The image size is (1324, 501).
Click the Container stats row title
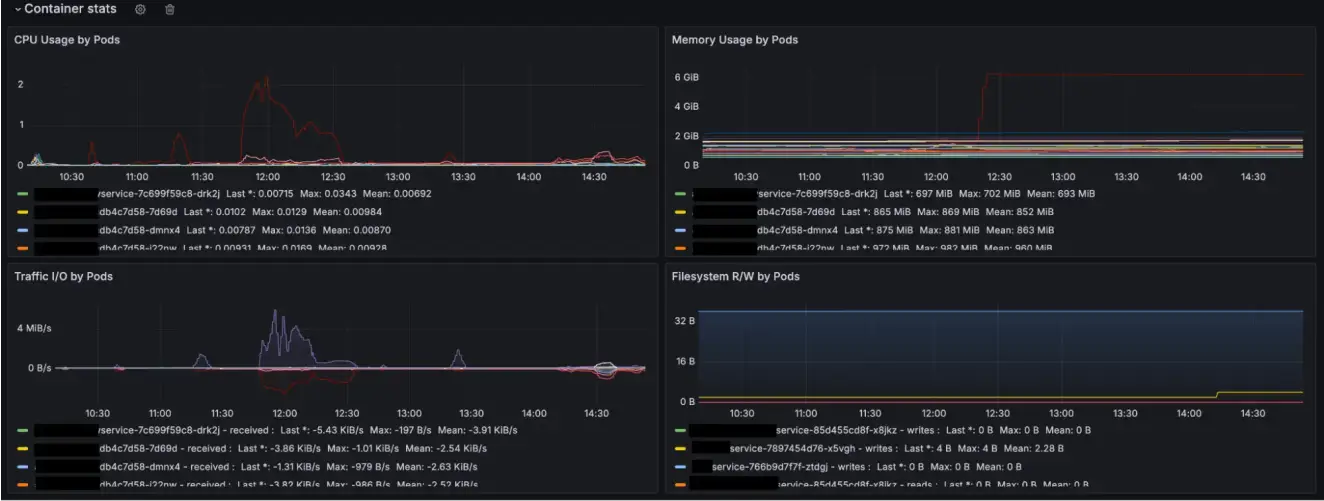pos(70,9)
